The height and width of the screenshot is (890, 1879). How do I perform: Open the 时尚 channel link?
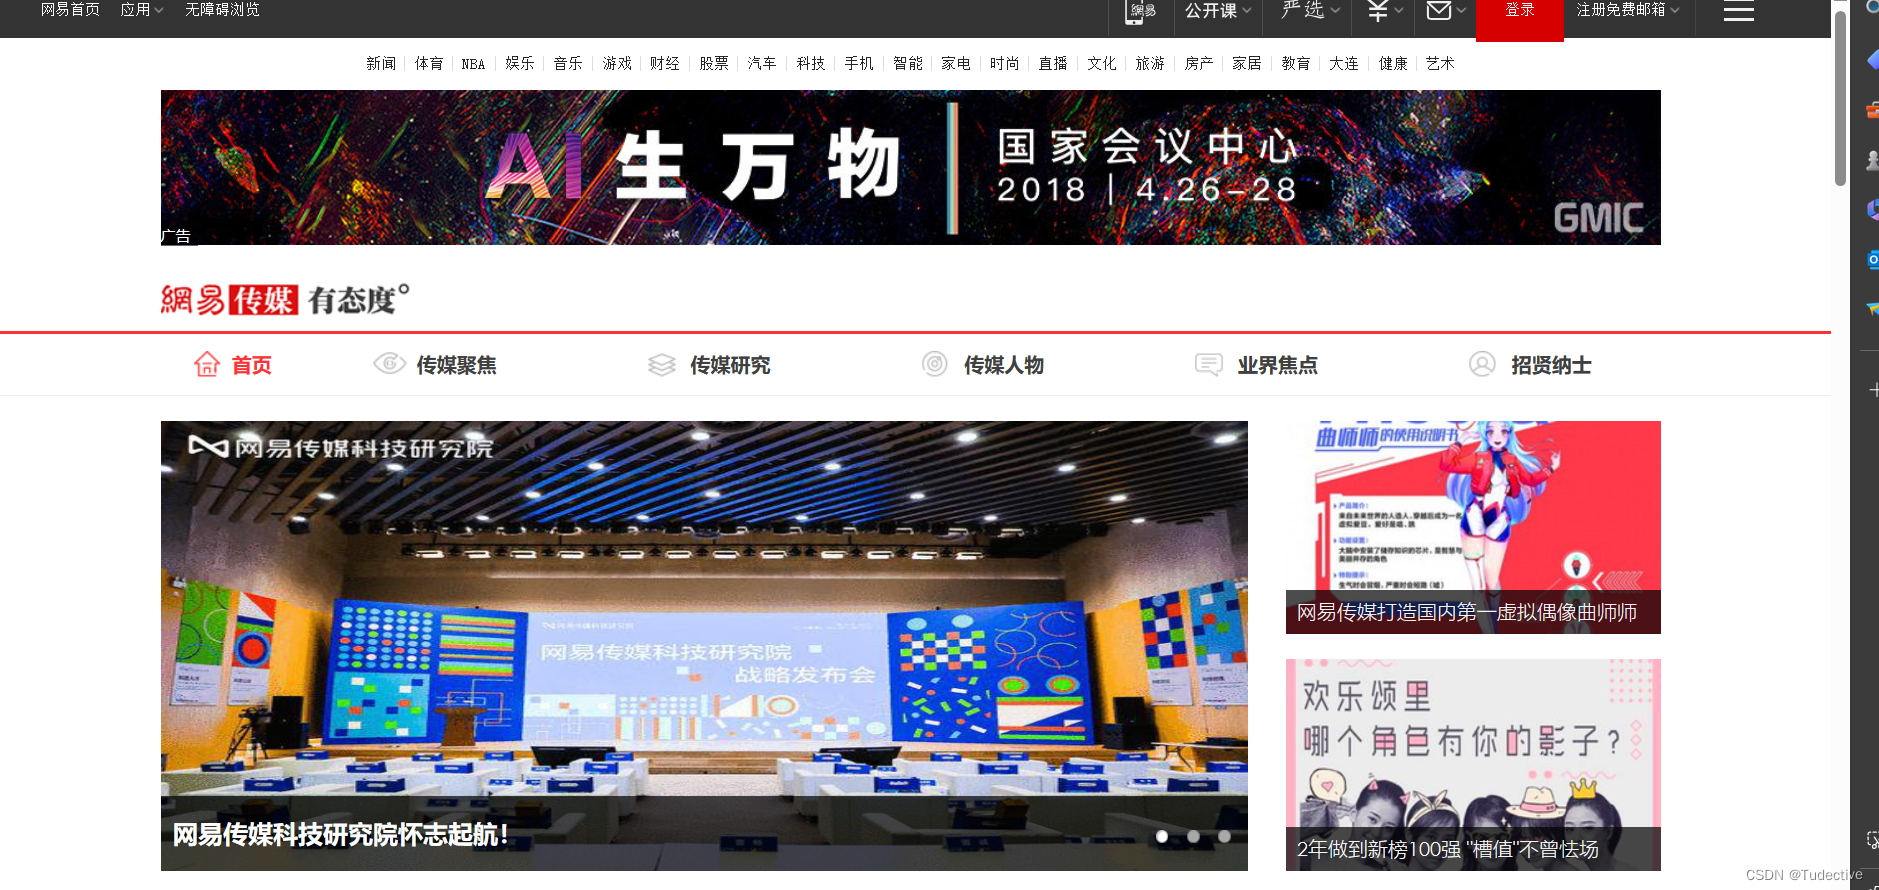[1005, 63]
